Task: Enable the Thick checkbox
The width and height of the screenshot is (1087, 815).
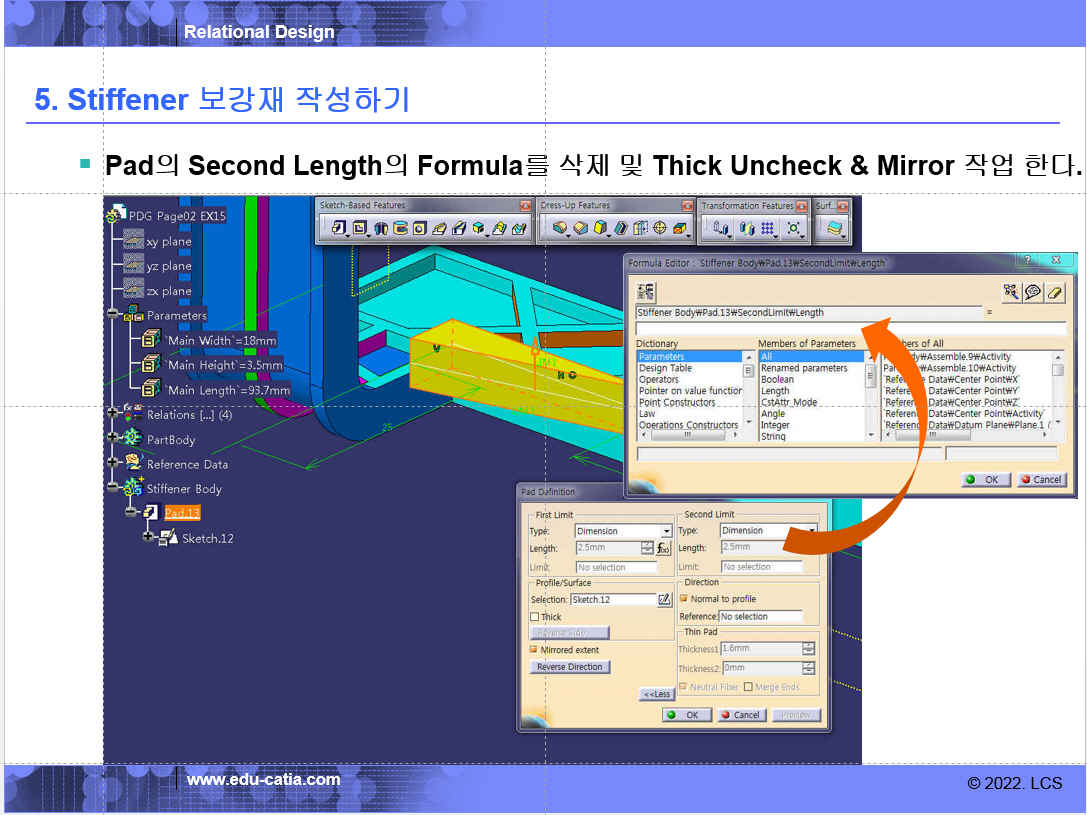Action: pyautogui.click(x=535, y=617)
